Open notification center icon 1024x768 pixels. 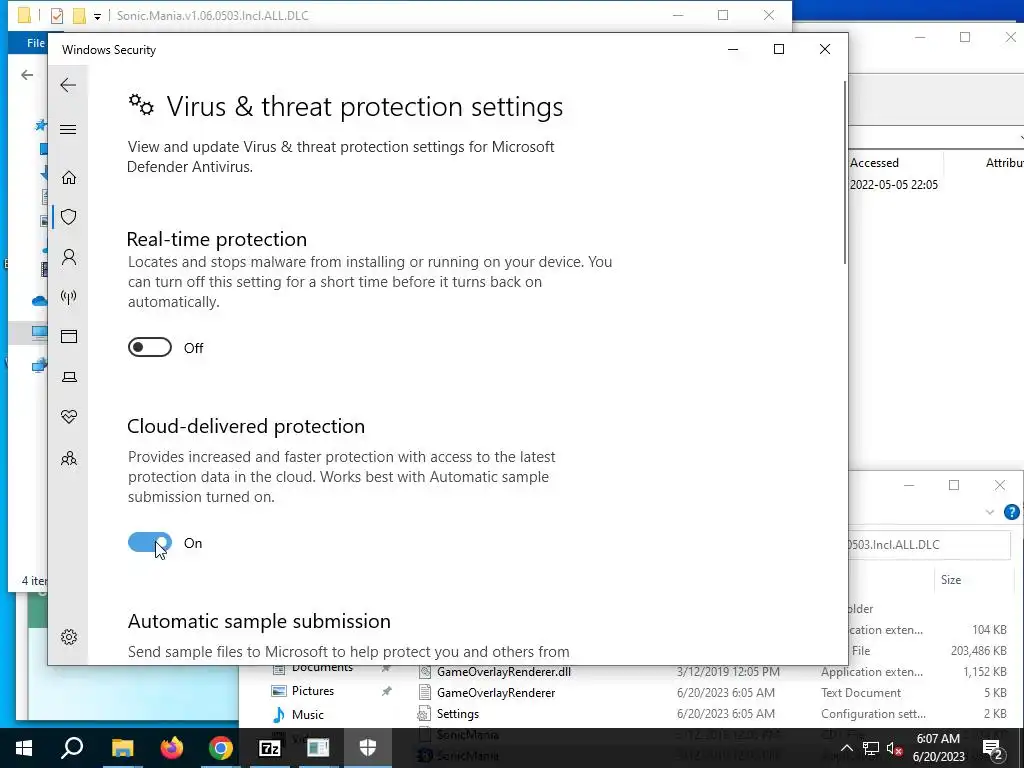(x=992, y=749)
